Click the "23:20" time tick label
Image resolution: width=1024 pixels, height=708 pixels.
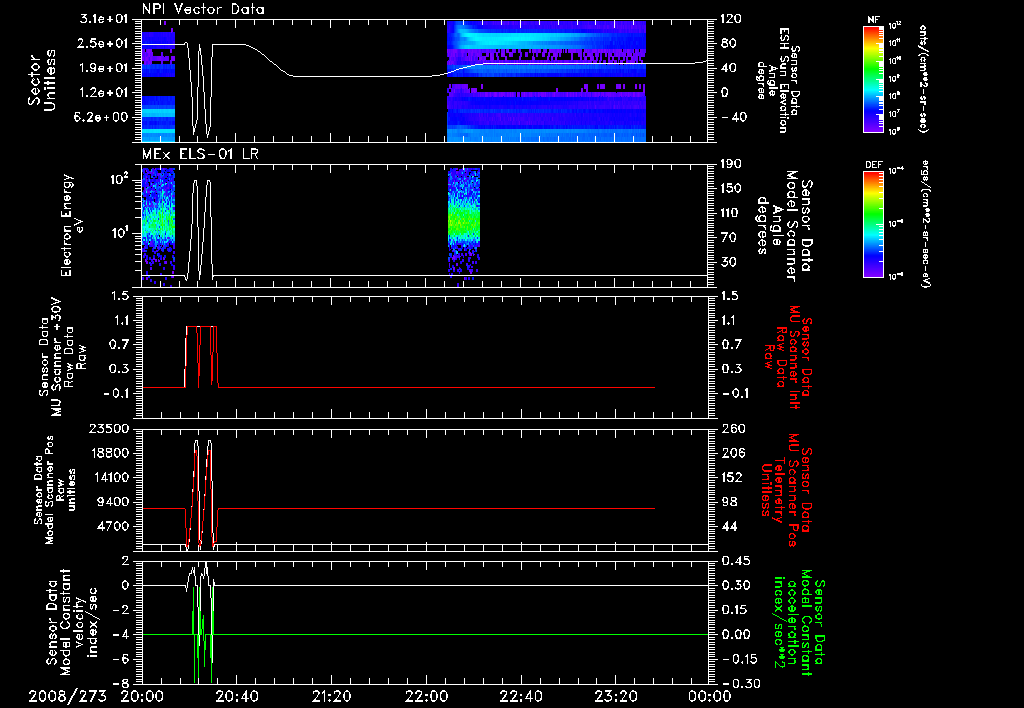coord(615,696)
